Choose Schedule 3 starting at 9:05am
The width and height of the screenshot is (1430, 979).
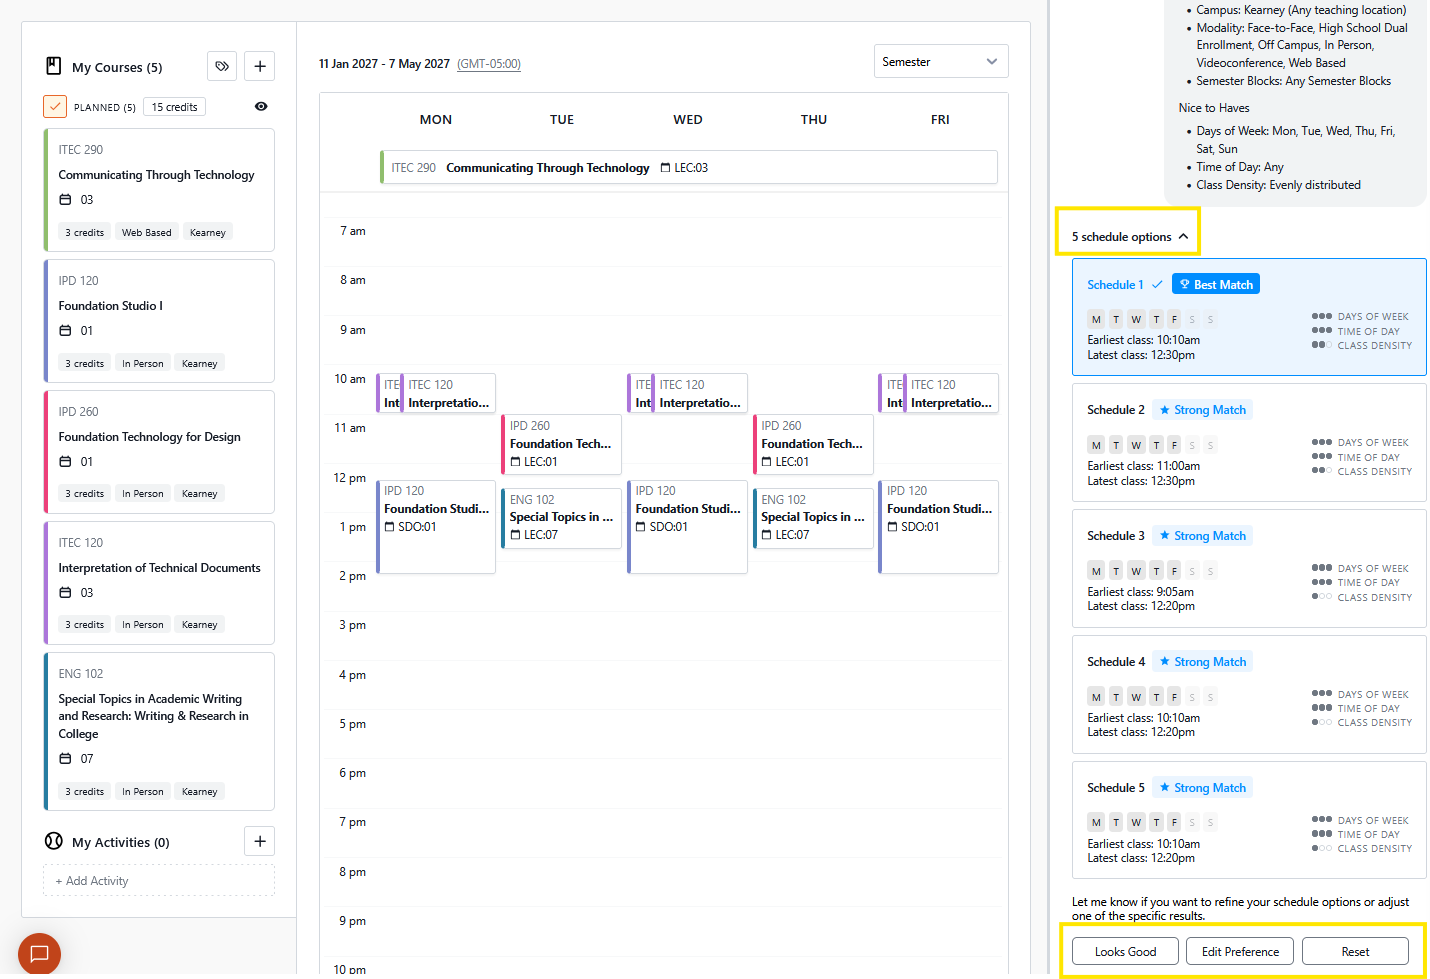coord(1249,569)
